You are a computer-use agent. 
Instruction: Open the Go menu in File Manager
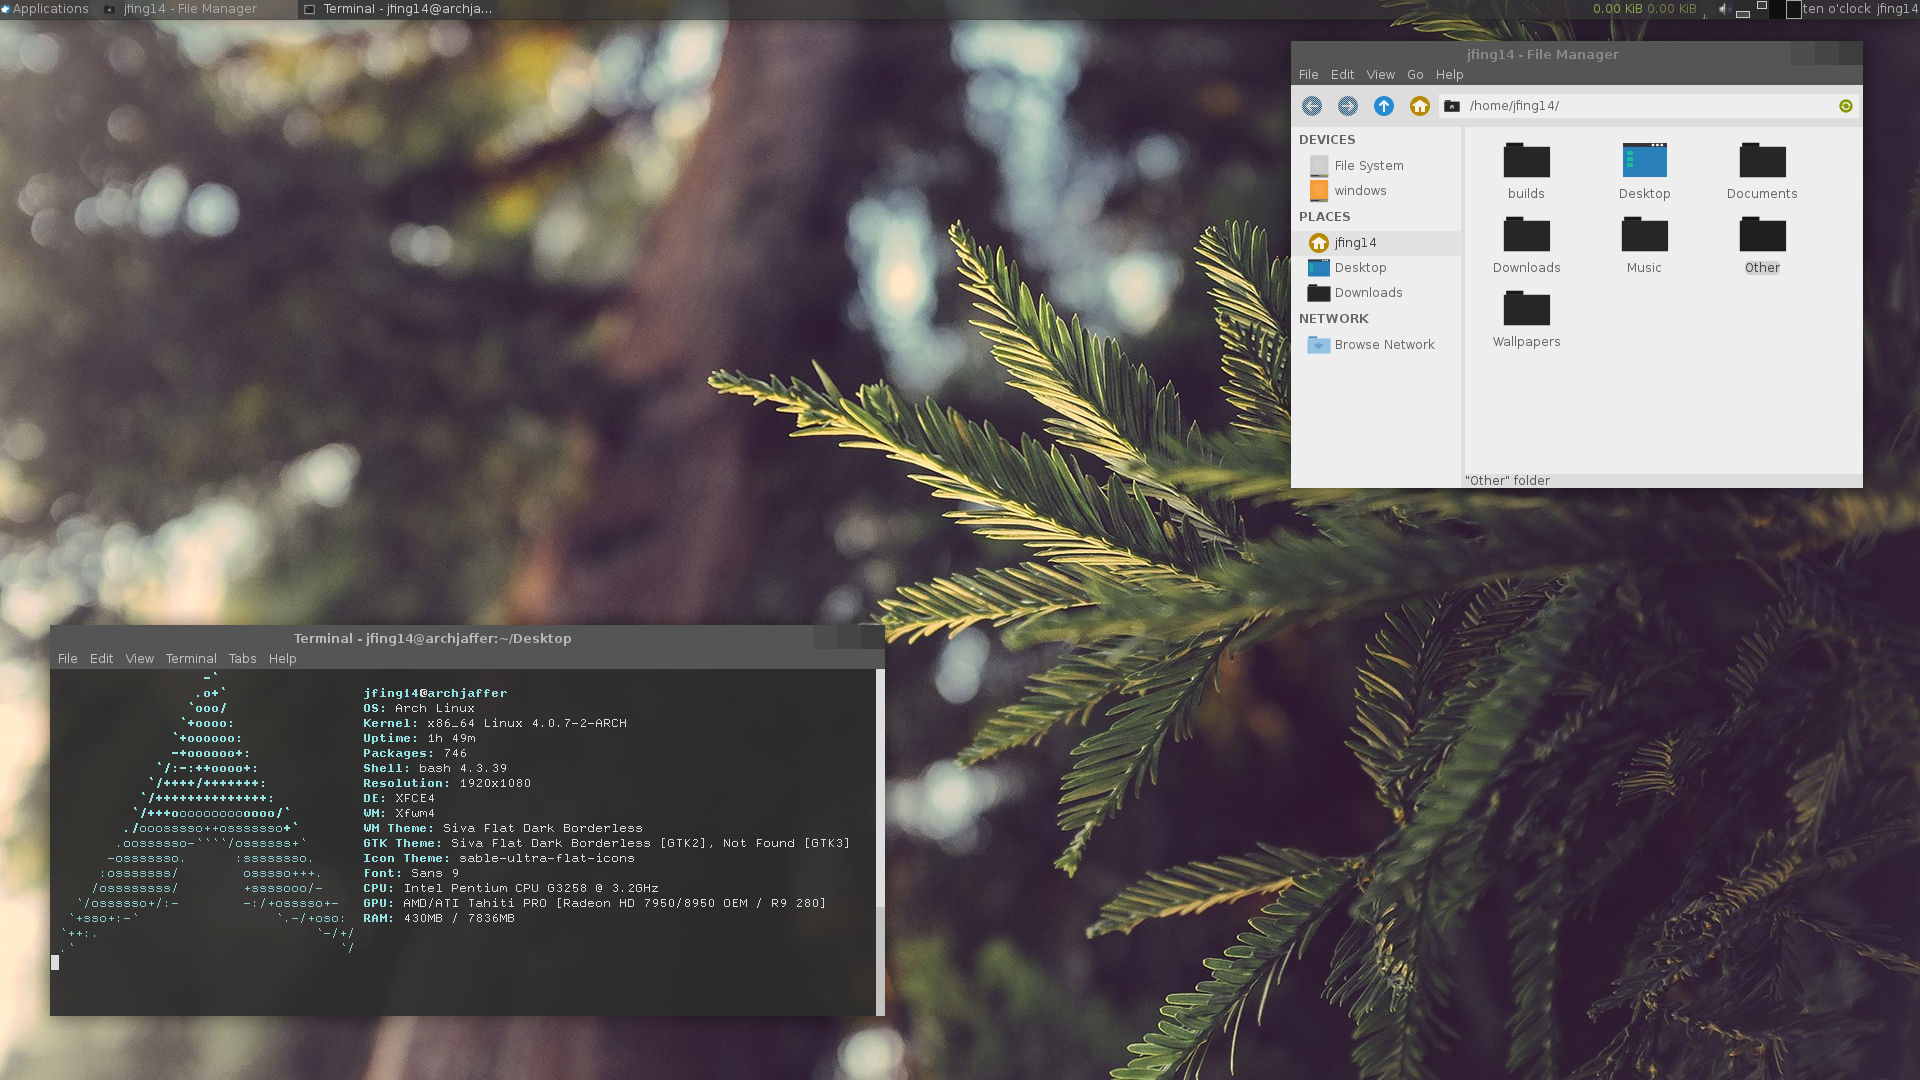pos(1415,75)
